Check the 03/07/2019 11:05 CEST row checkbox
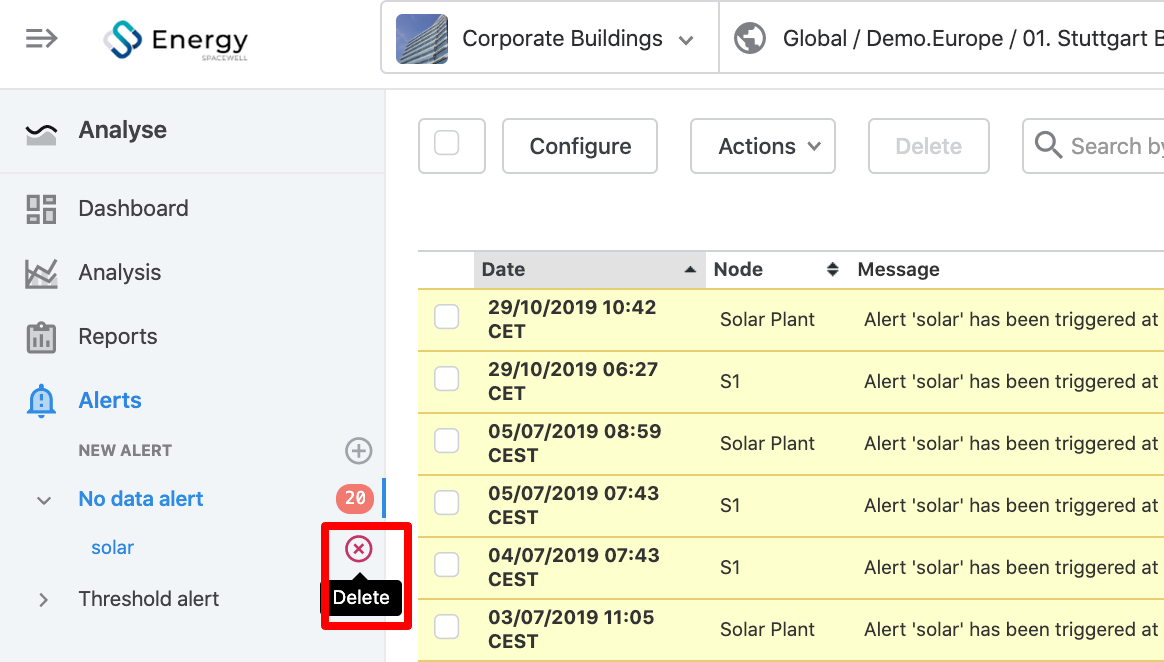 [447, 627]
